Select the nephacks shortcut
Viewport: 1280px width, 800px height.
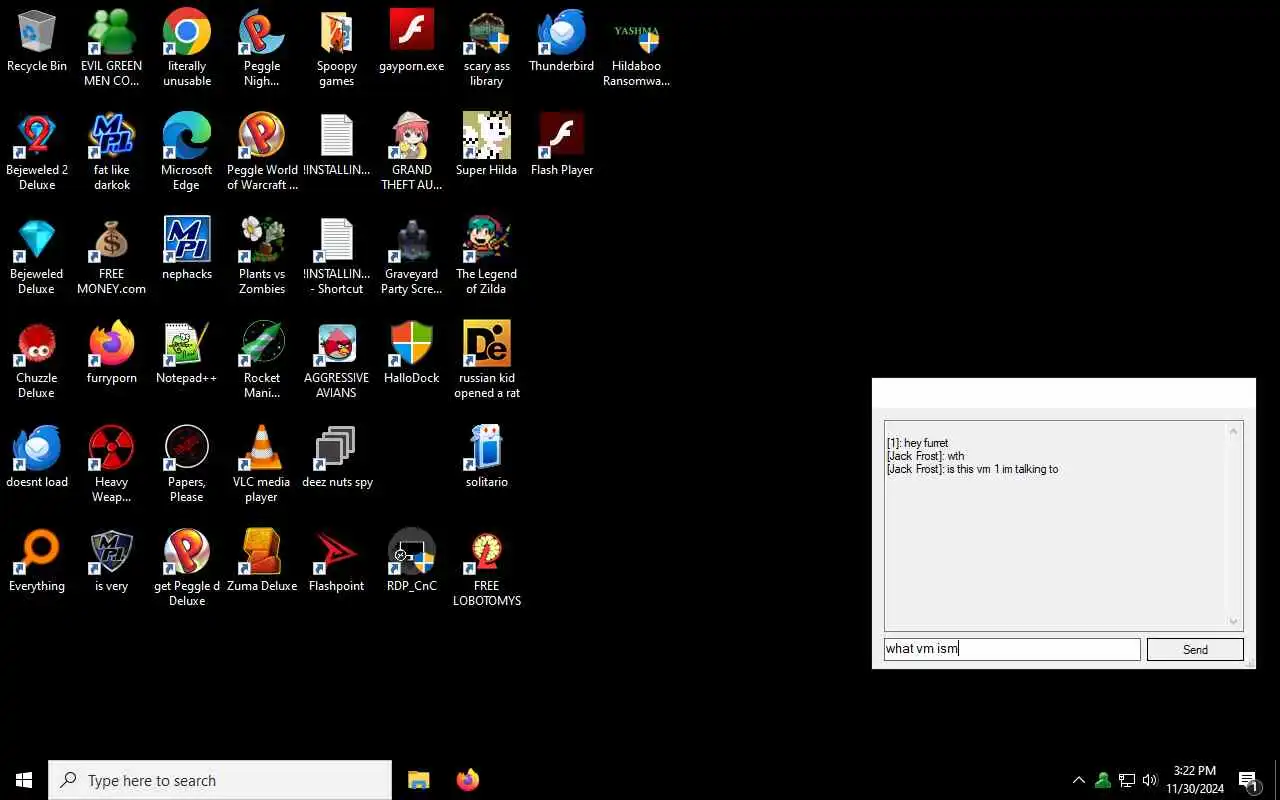coord(187,249)
